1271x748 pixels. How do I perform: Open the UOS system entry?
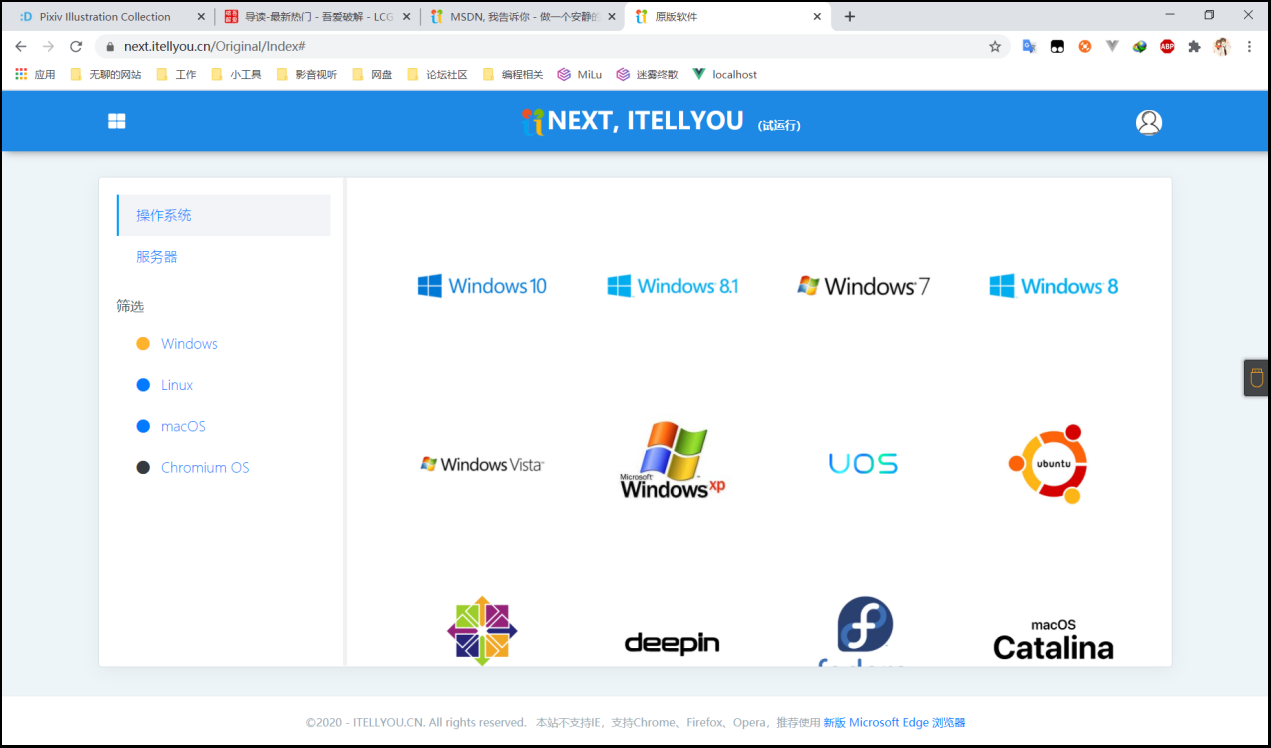point(862,463)
